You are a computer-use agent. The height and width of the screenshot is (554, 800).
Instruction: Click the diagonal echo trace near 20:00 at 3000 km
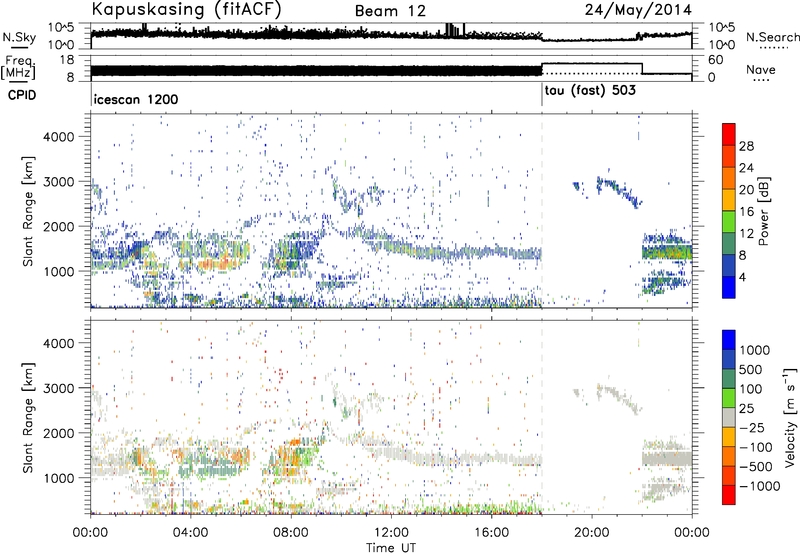point(619,191)
